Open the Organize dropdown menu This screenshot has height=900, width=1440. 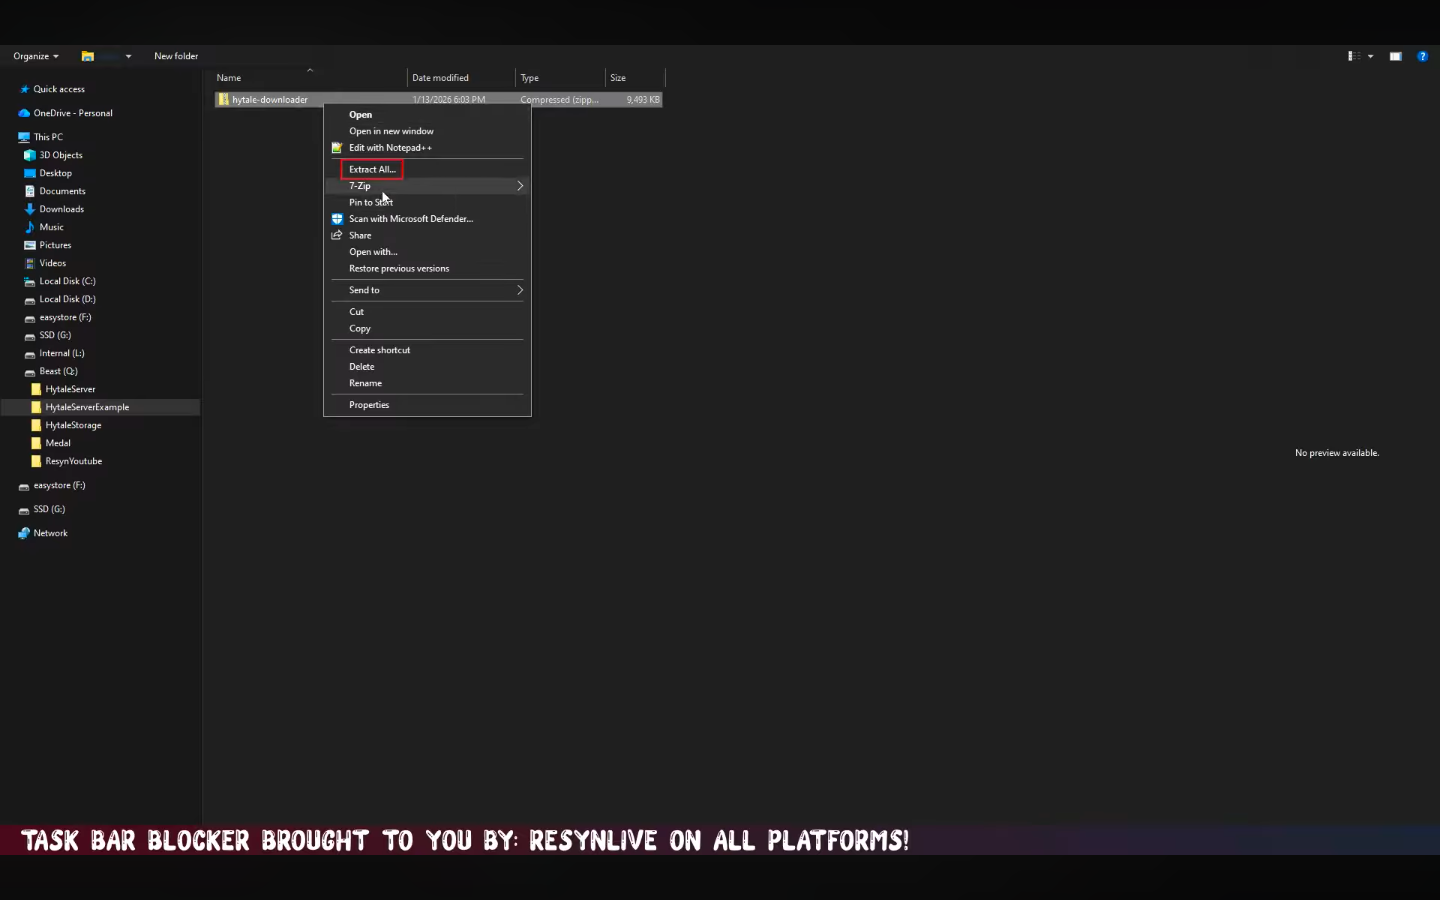(x=35, y=56)
